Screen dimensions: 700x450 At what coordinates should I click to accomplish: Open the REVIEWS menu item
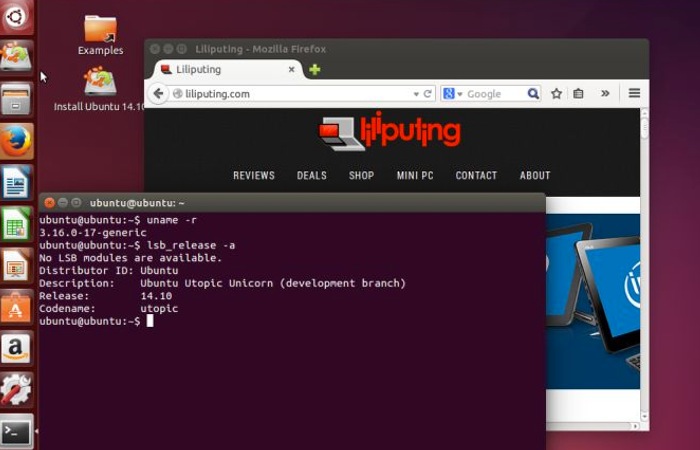click(x=254, y=175)
